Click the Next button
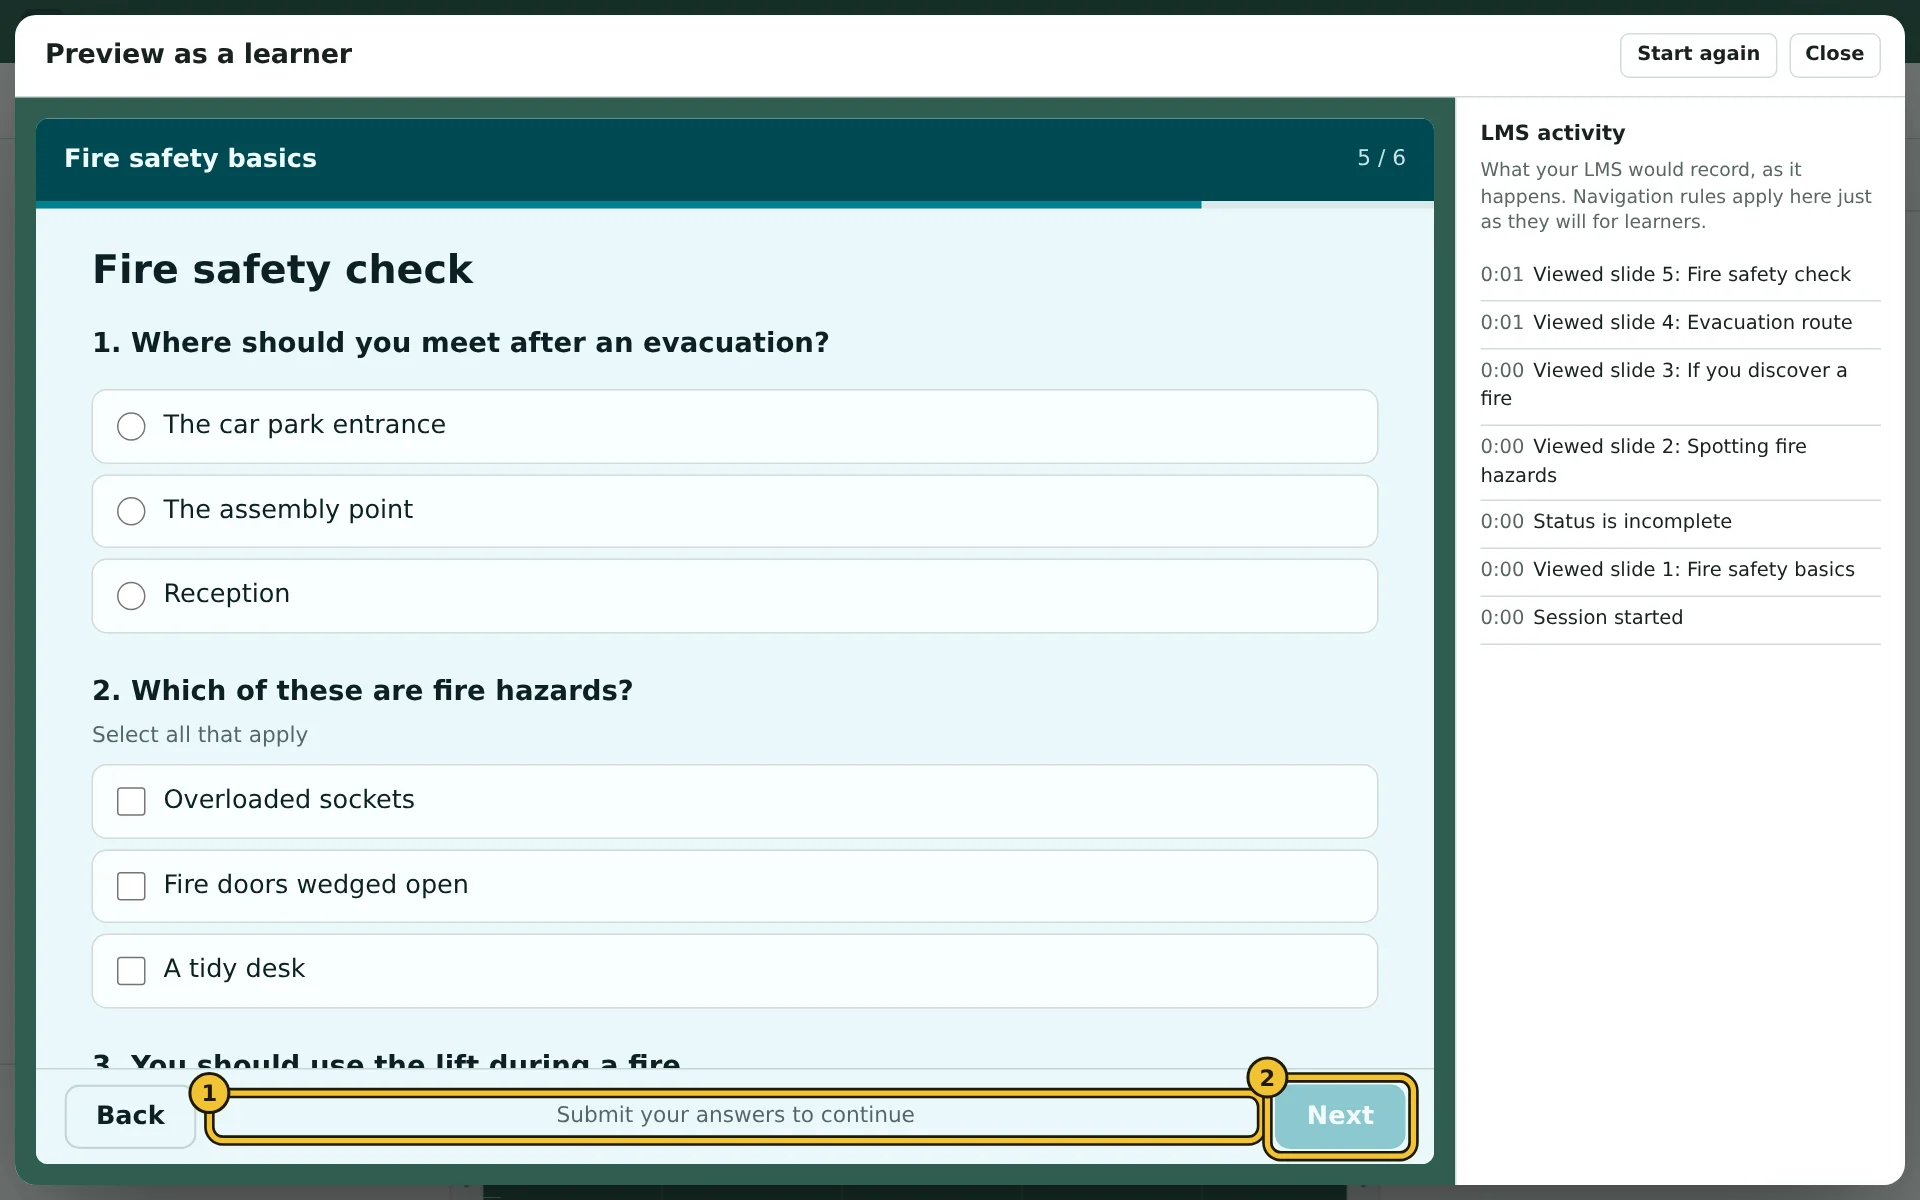This screenshot has width=1920, height=1200. pyautogui.click(x=1340, y=1116)
